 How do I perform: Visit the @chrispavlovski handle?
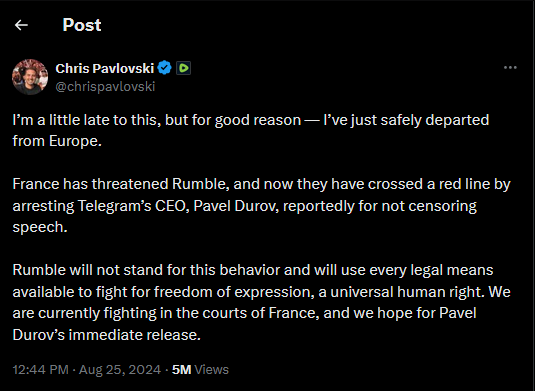[105, 87]
